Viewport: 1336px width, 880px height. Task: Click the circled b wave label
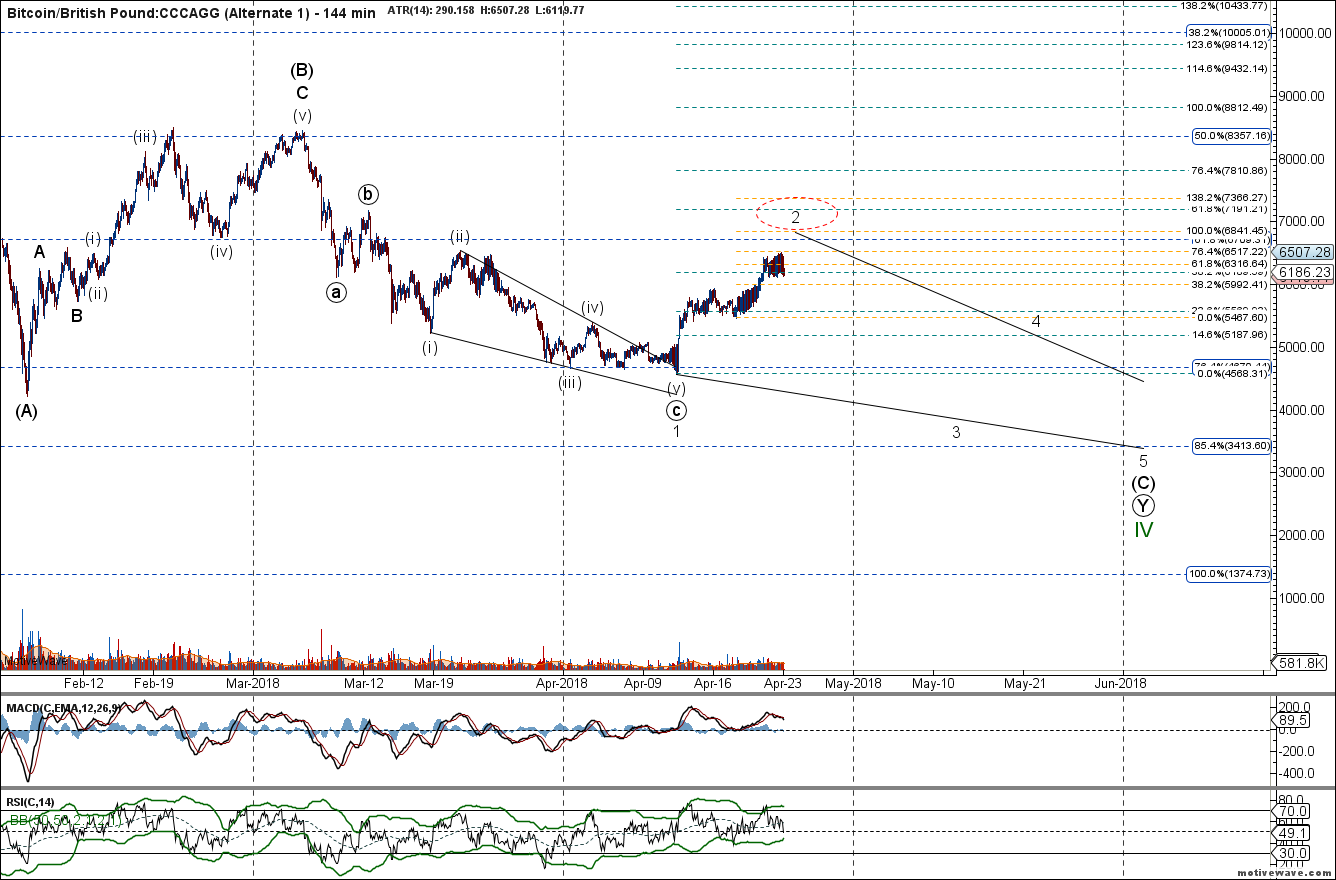pyautogui.click(x=369, y=194)
